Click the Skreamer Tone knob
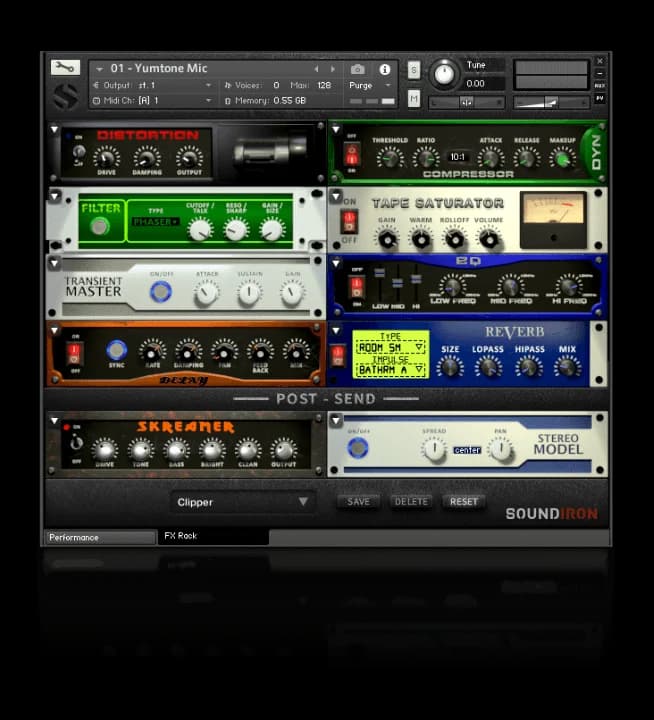The width and height of the screenshot is (654, 720). click(x=141, y=450)
